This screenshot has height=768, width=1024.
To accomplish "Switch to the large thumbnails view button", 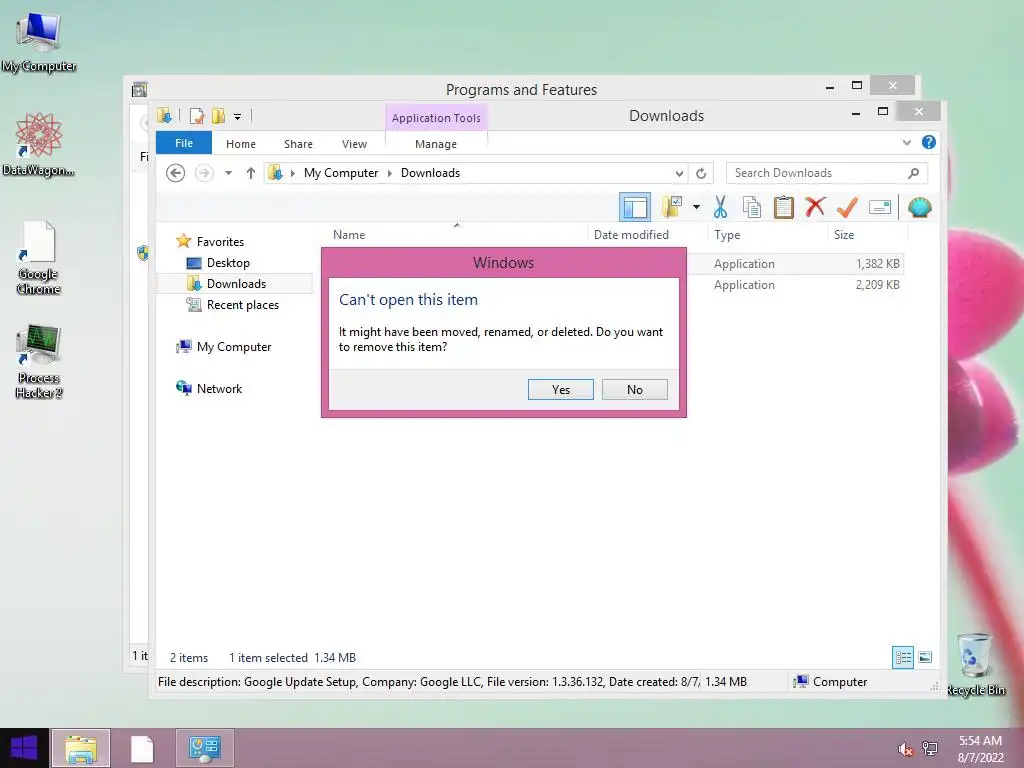I will (x=925, y=657).
